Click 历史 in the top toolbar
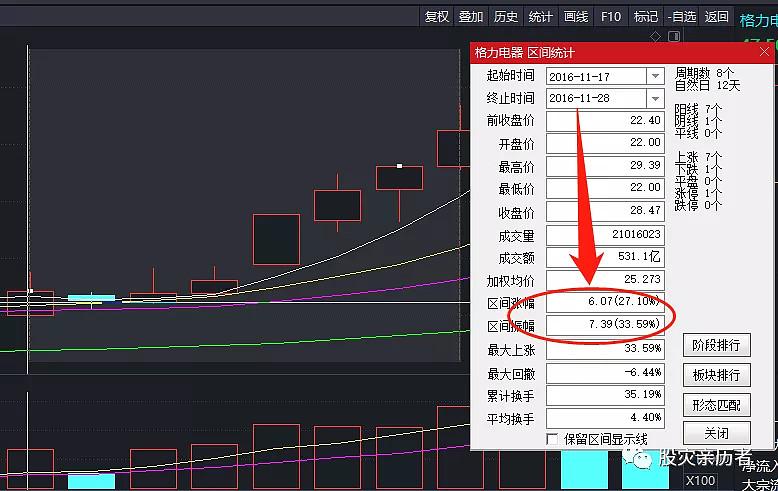778x491 pixels. coord(506,16)
